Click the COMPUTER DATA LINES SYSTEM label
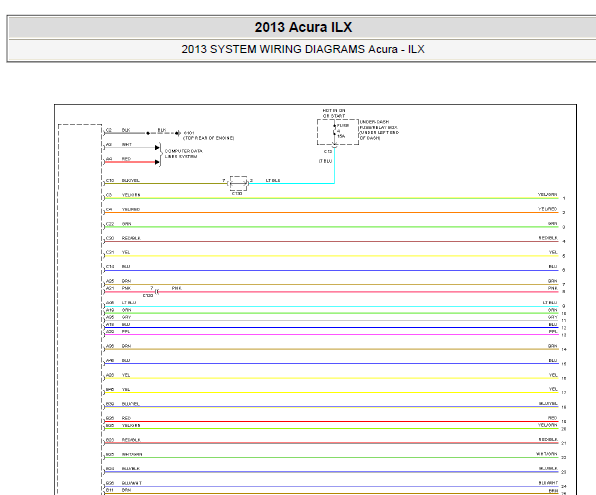 click(184, 154)
